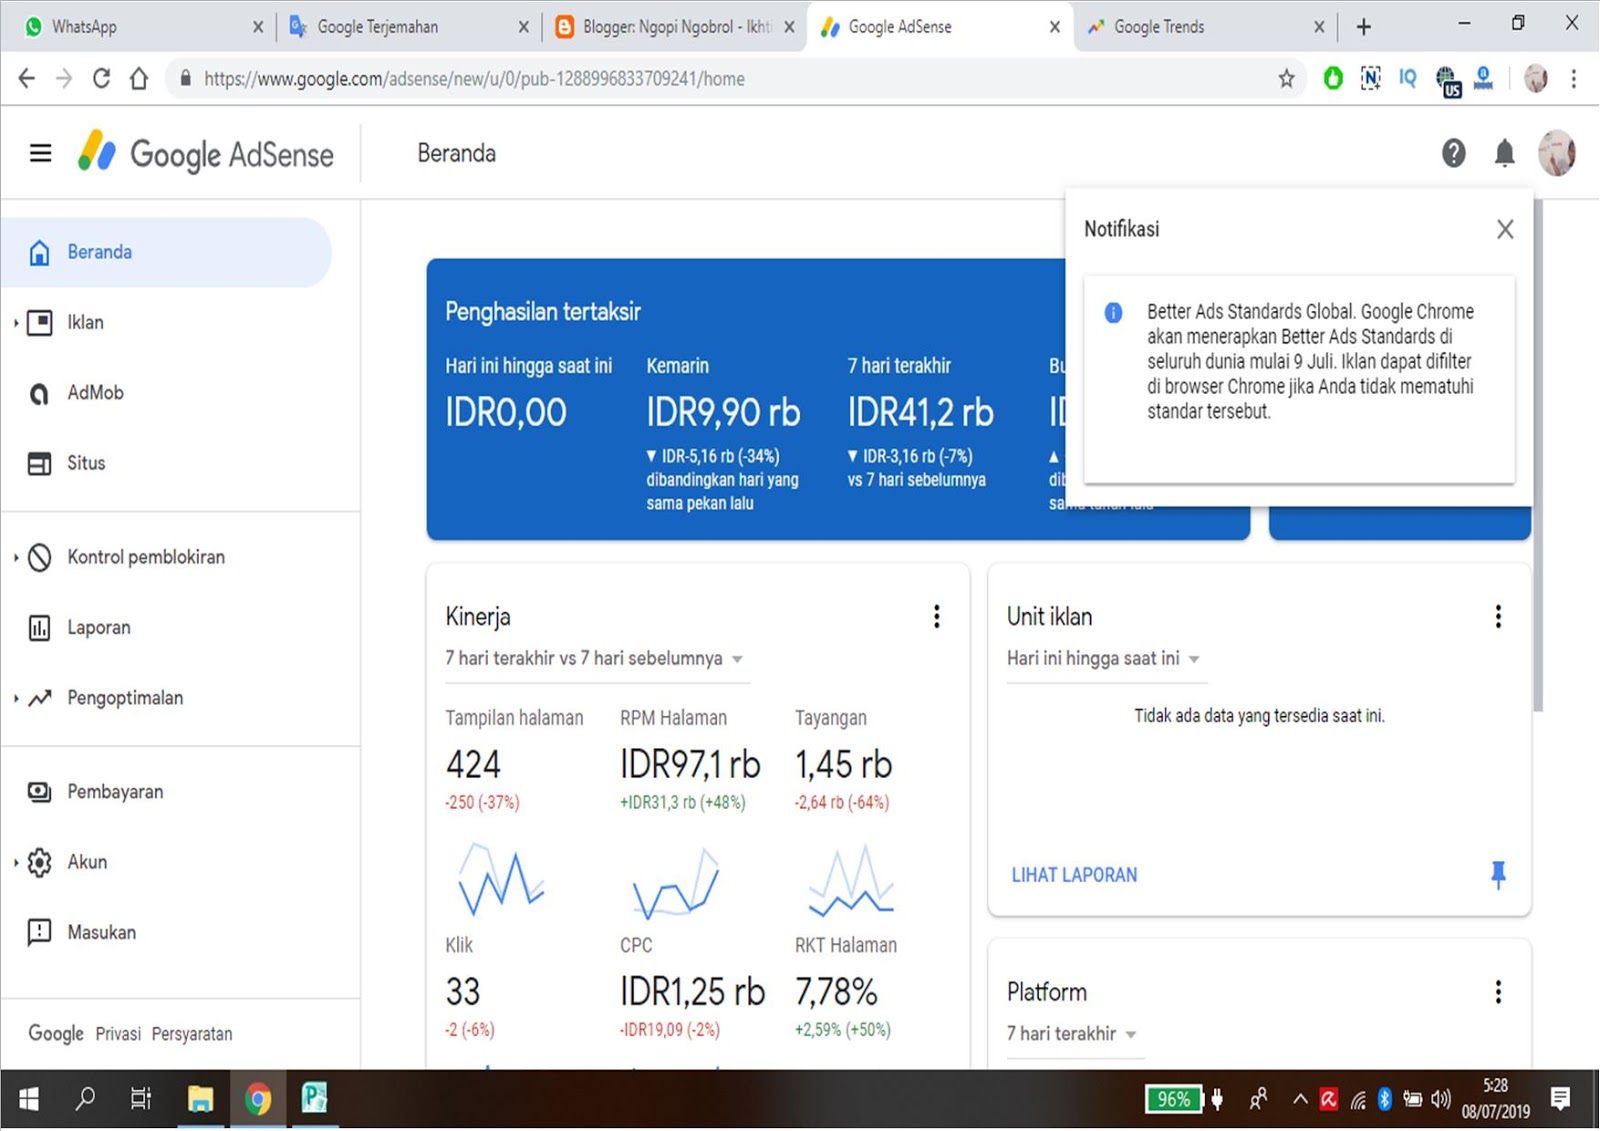Open Windows taskbar search
Screen dimensions: 1600x1131
point(86,1099)
